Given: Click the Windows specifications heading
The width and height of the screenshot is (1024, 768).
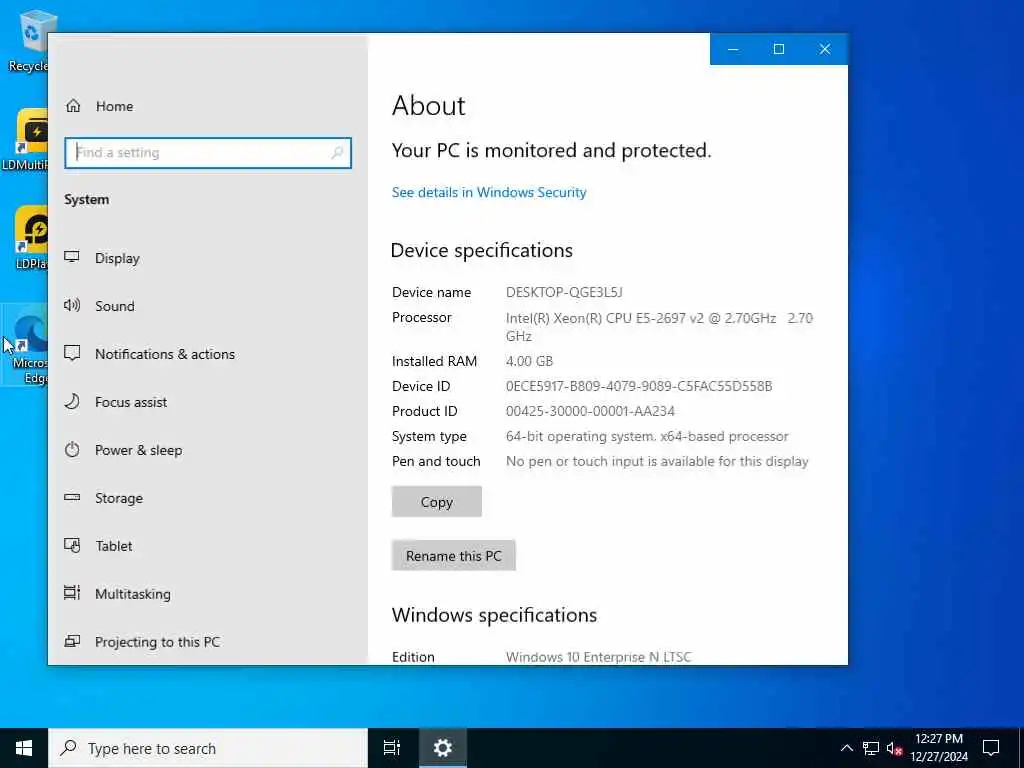Looking at the screenshot, I should click(x=494, y=615).
